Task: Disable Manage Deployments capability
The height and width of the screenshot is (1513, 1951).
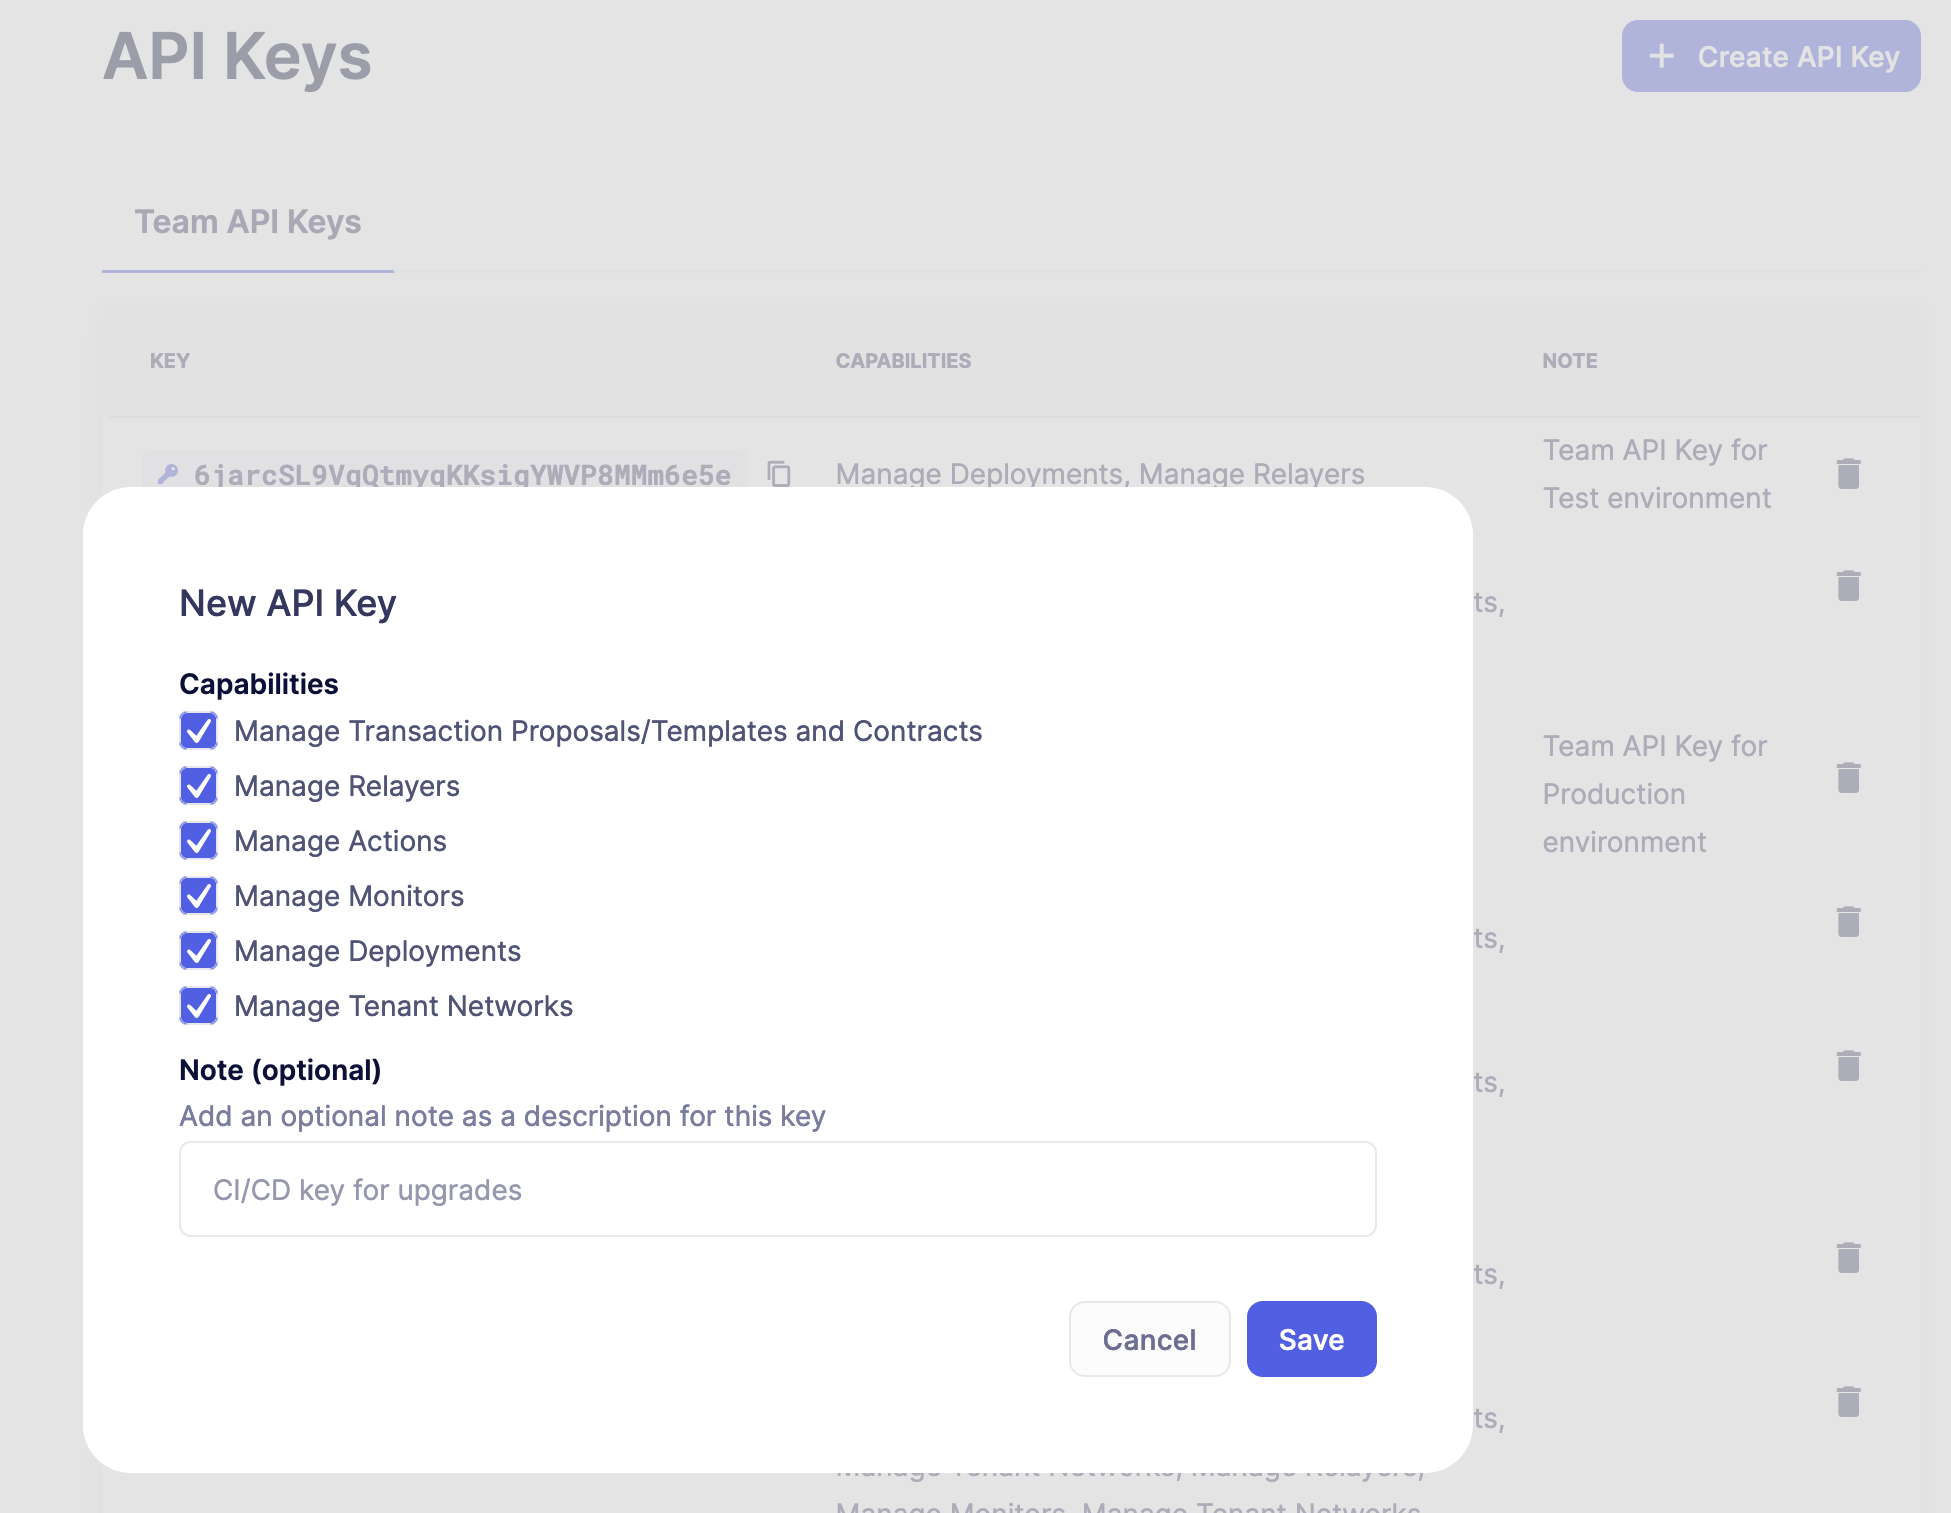Action: pyautogui.click(x=198, y=951)
